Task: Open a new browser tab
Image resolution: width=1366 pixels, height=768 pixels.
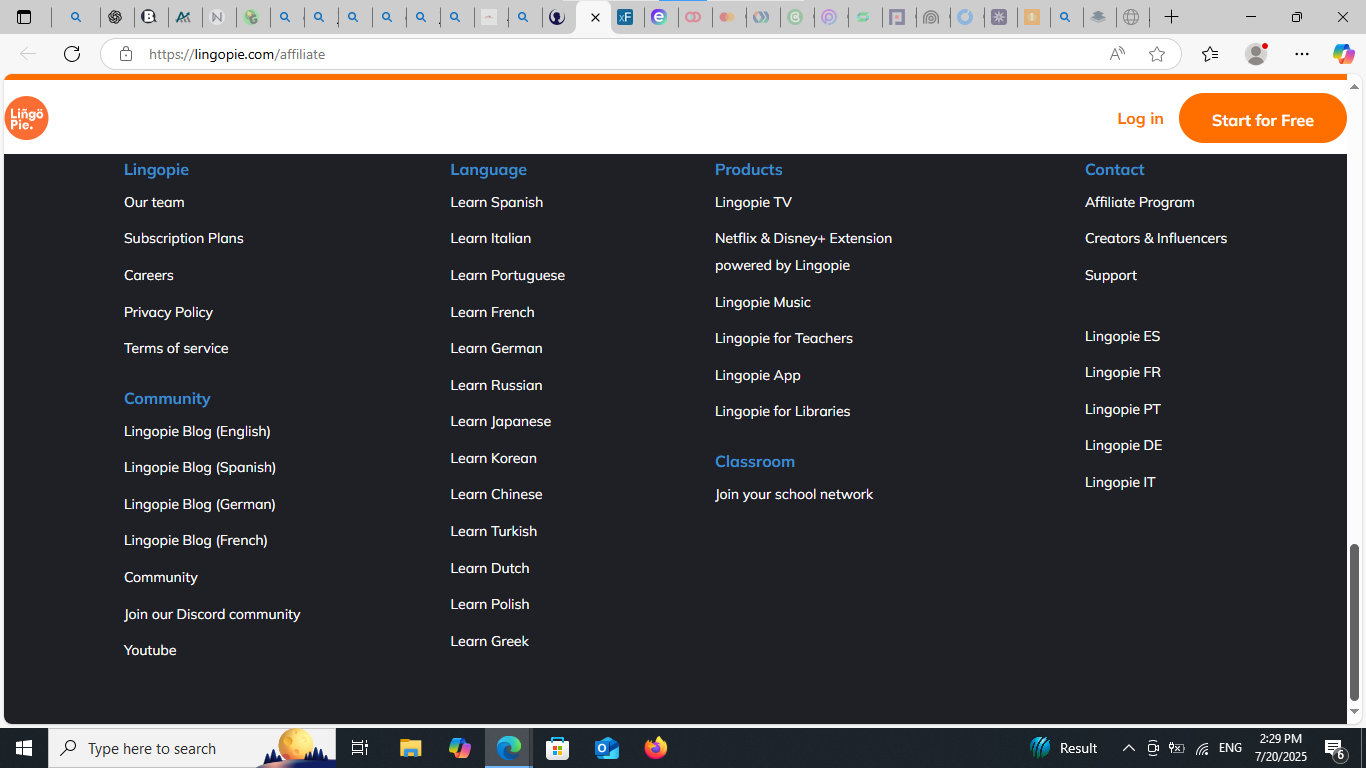Action: [1171, 17]
